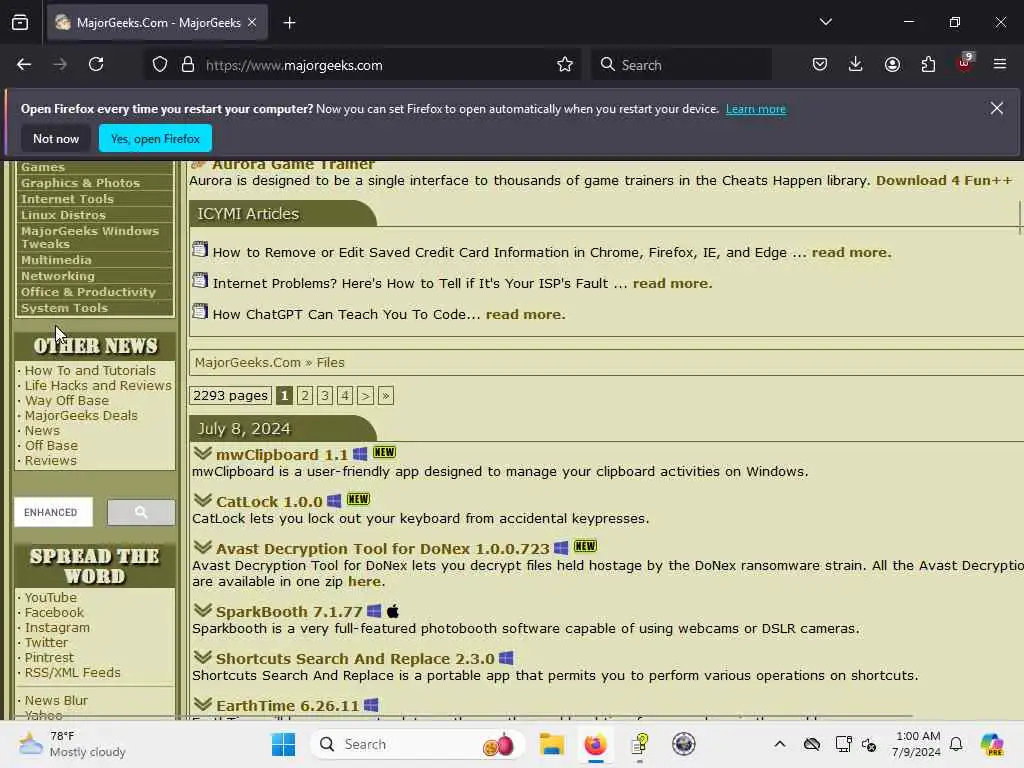The width and height of the screenshot is (1024, 768).
Task: Open the System Tools category
Action: [64, 308]
